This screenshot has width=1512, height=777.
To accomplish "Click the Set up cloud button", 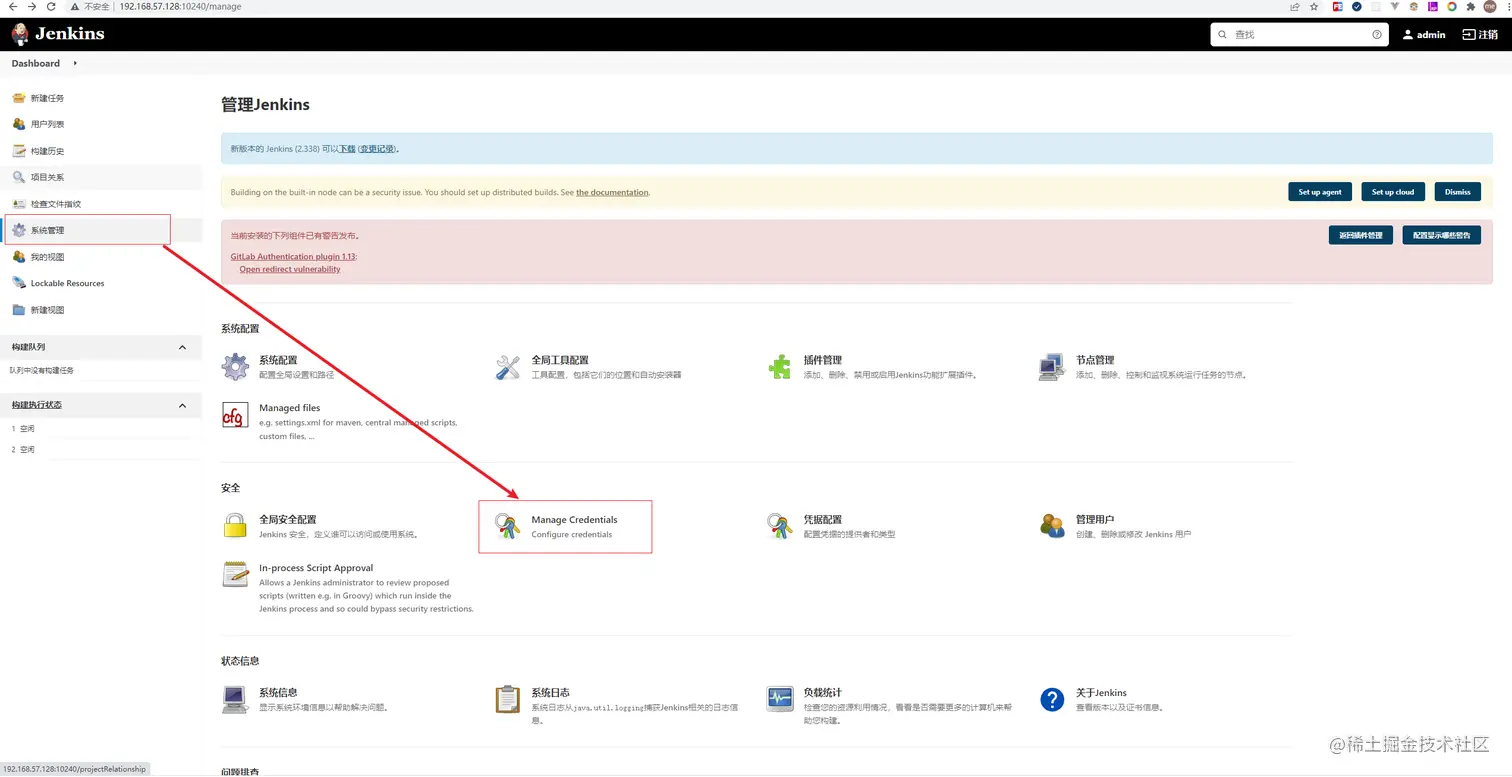I will tap(1393, 192).
